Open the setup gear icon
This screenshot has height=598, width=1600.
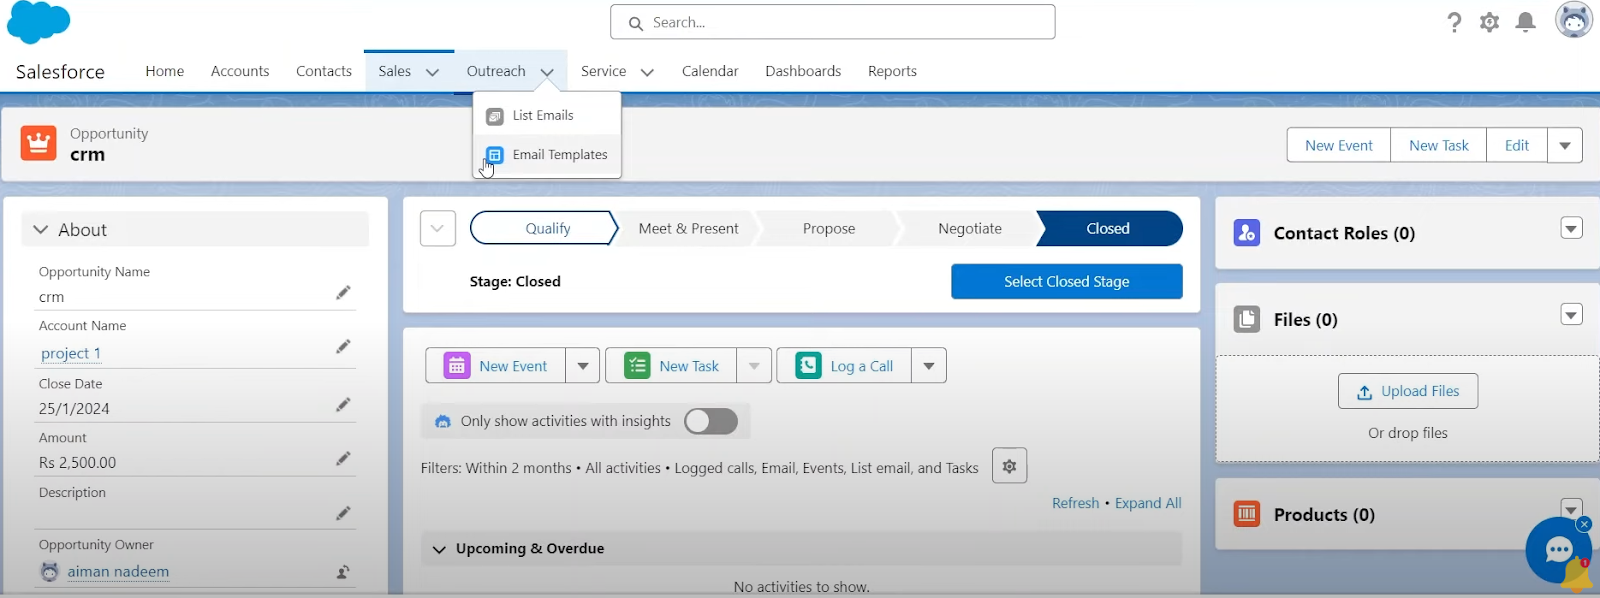[1490, 22]
